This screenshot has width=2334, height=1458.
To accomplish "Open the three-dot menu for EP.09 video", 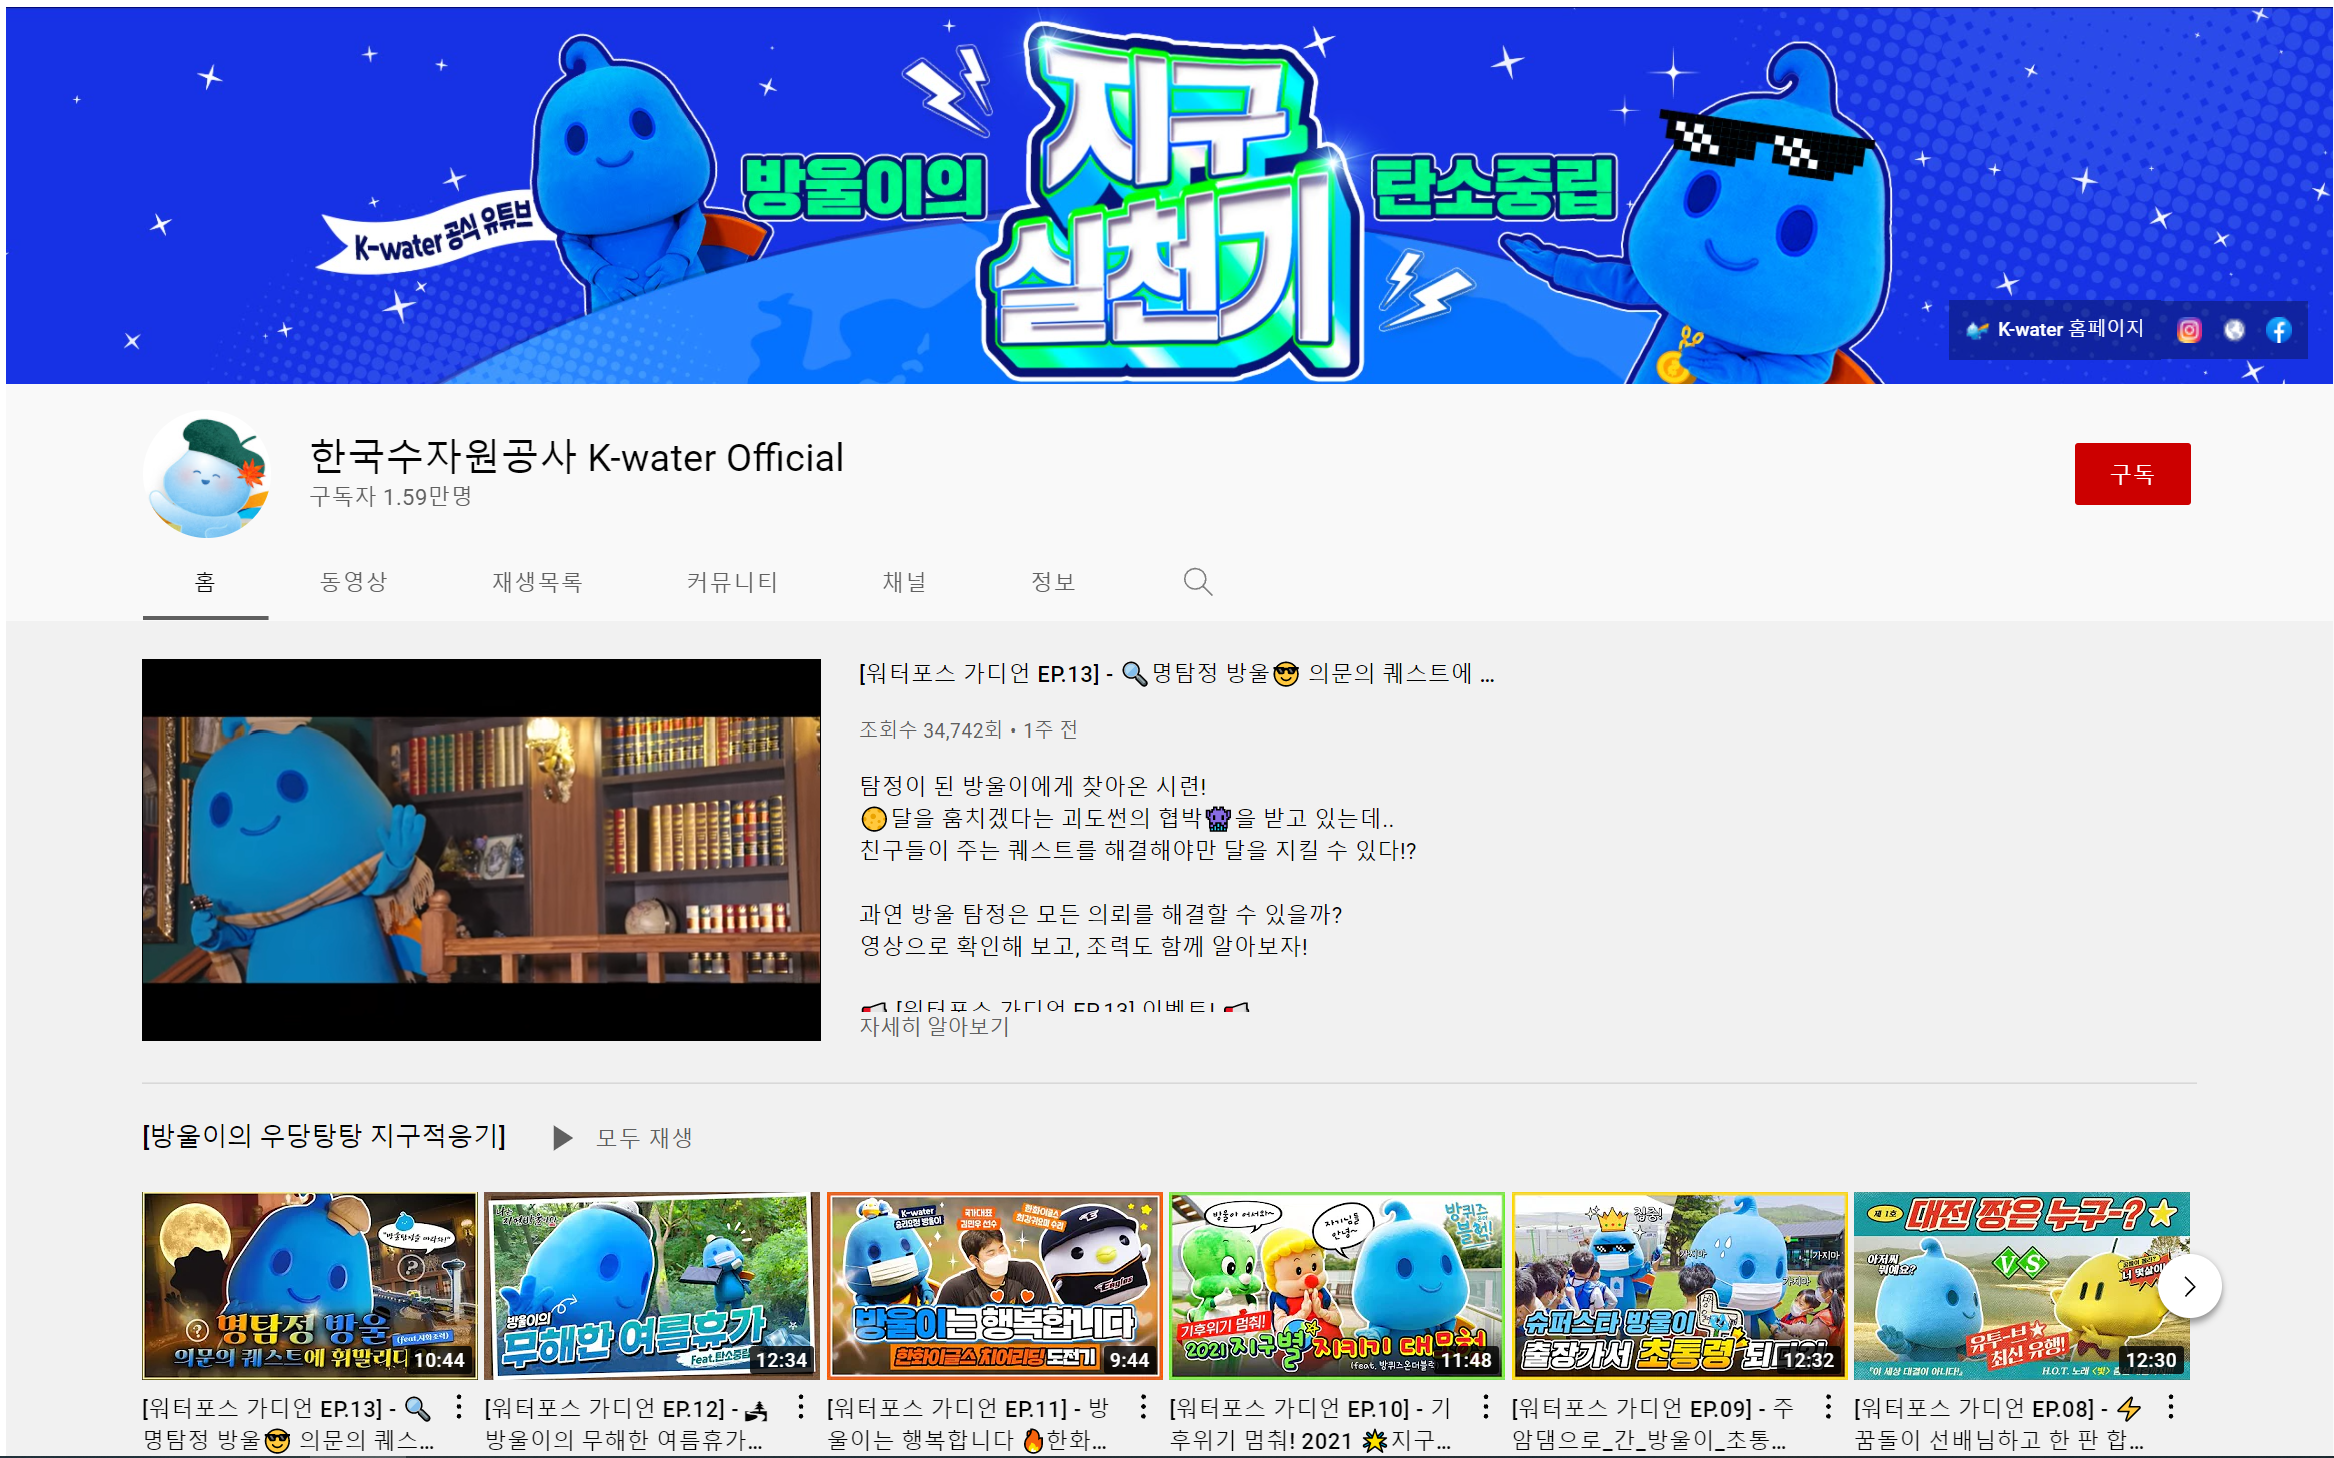I will click(1828, 1407).
